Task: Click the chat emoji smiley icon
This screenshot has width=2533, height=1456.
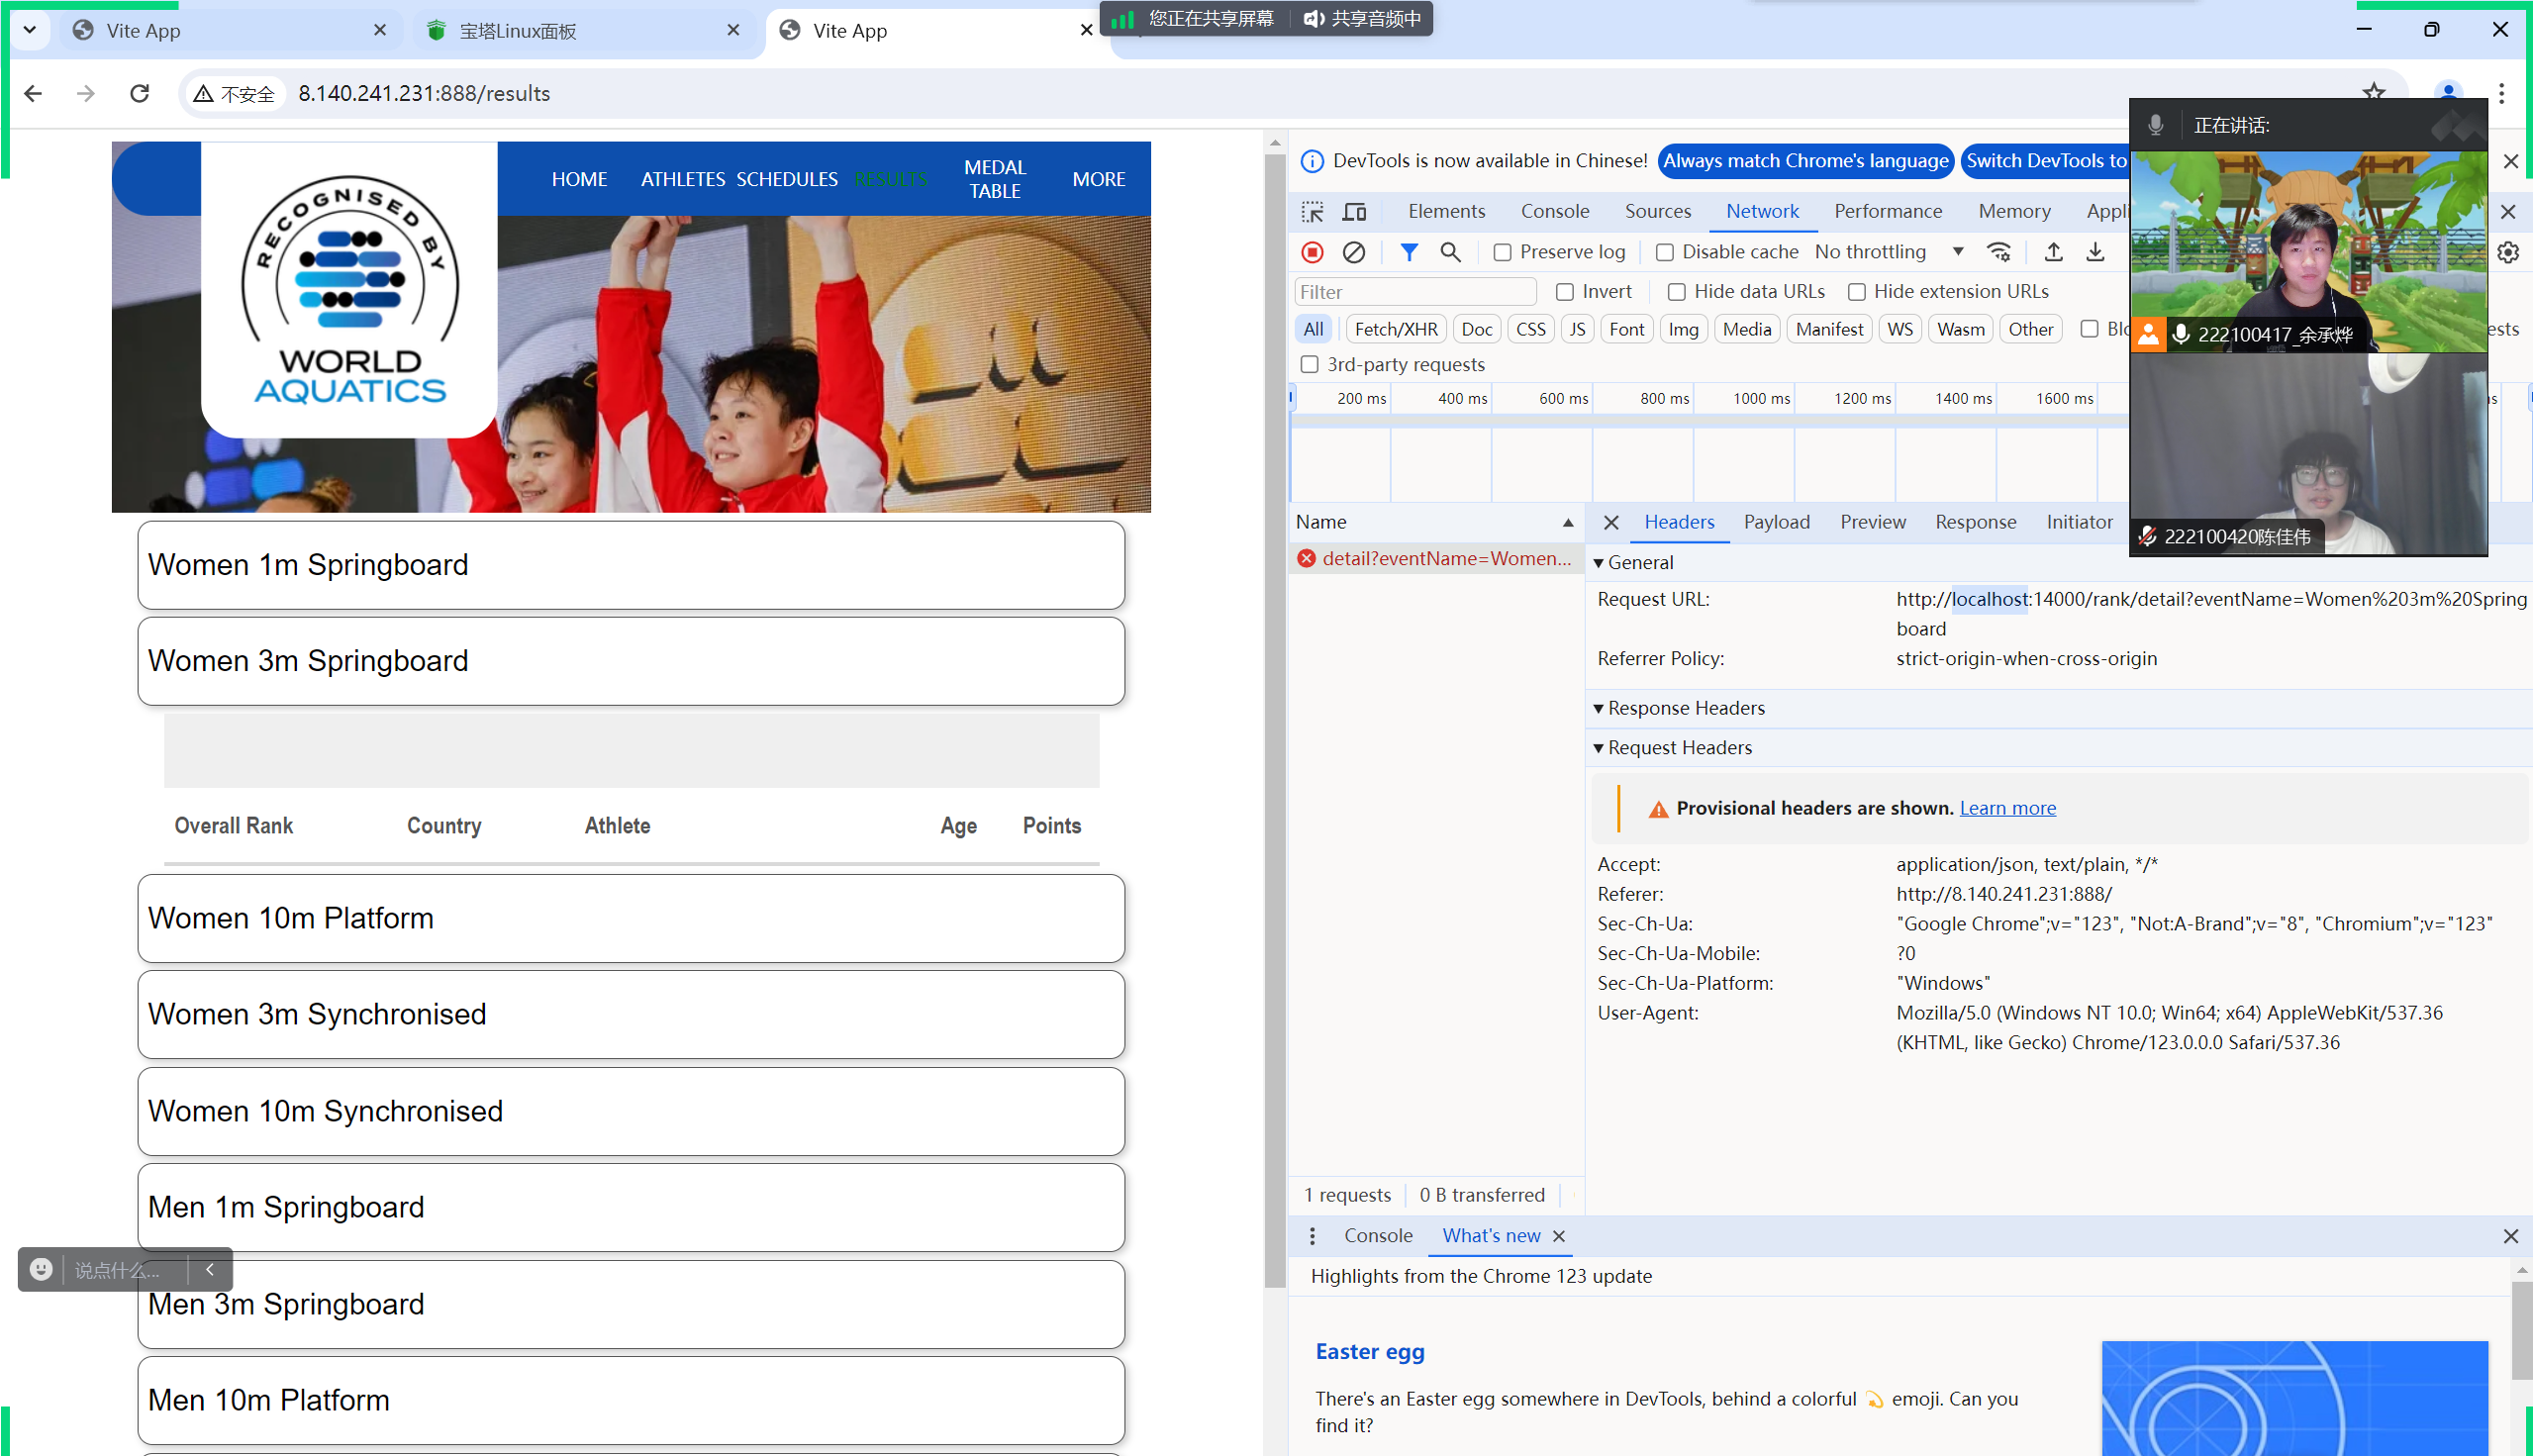Action: point(41,1269)
